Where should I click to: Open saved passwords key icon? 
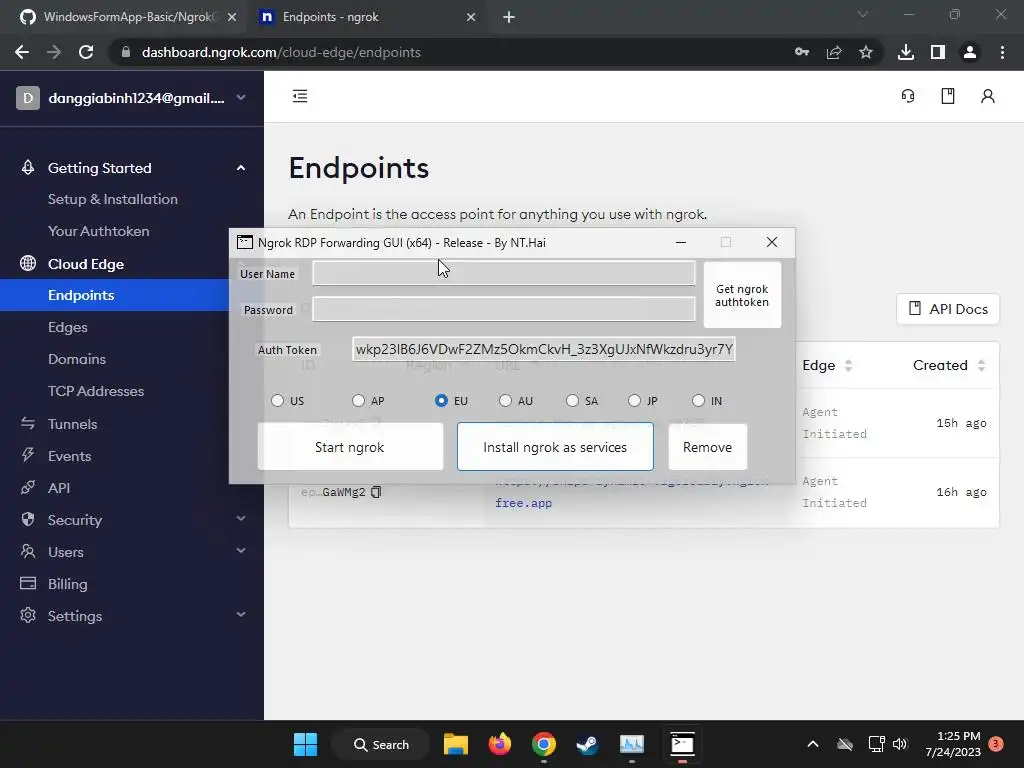[802, 52]
